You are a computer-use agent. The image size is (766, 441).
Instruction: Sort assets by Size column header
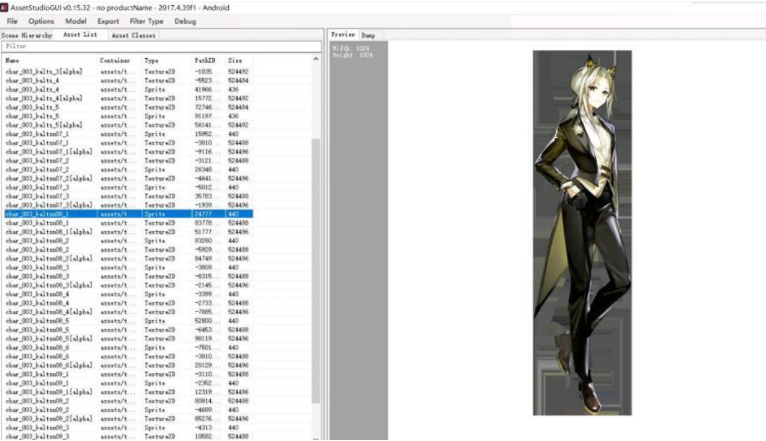click(240, 60)
